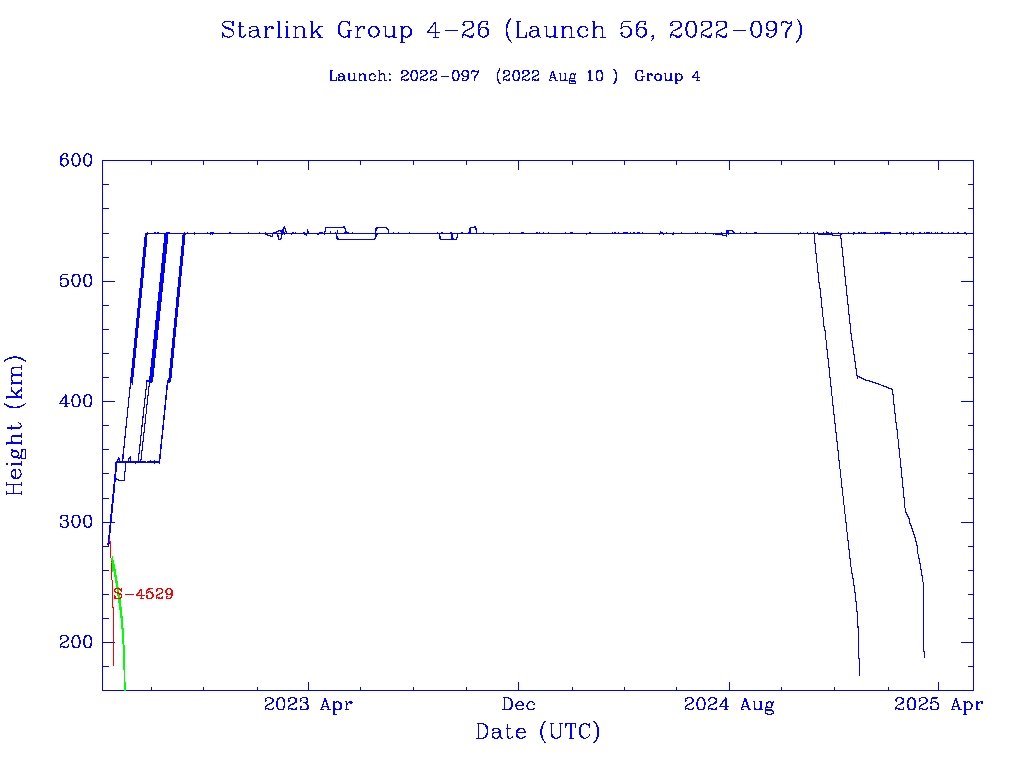The height and width of the screenshot is (768, 1024).
Task: Select the "500" height axis label
Action: point(76,281)
